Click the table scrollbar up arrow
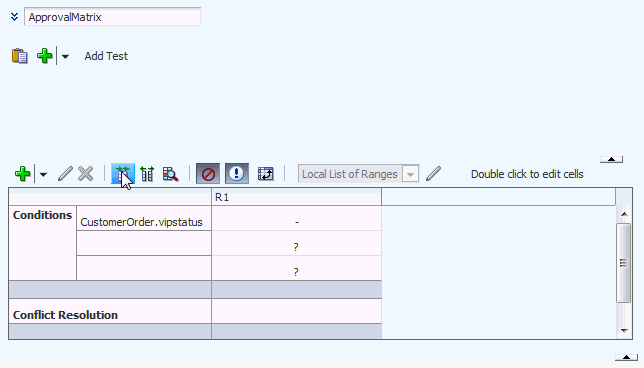This screenshot has width=644, height=368. [624, 214]
